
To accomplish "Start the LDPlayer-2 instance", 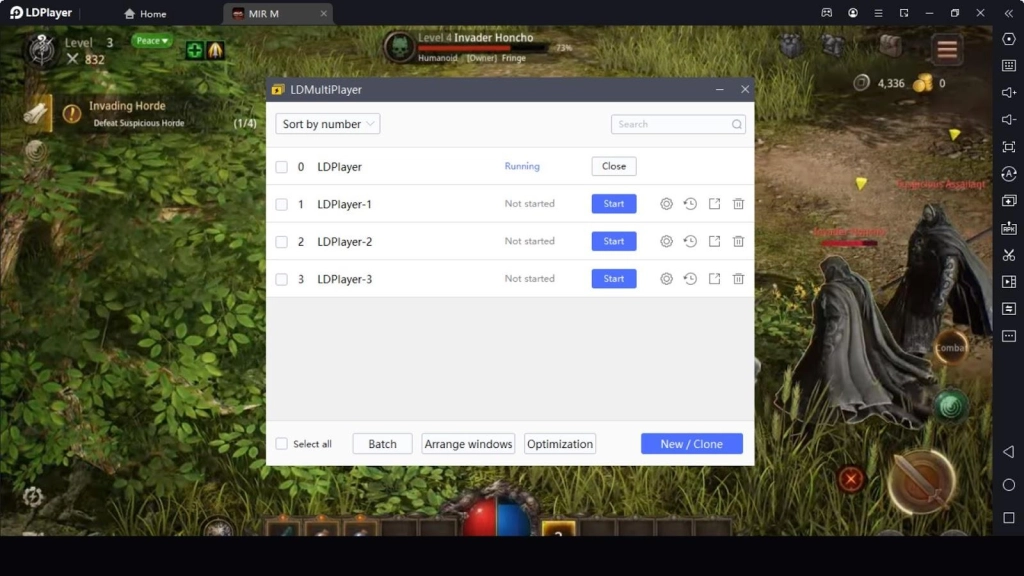I will tap(613, 241).
